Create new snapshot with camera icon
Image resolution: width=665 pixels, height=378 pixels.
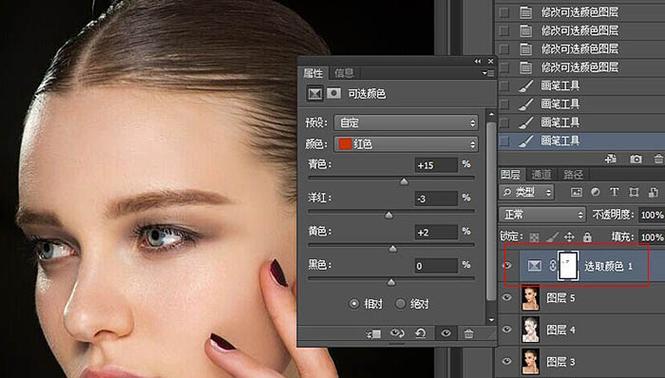tap(635, 159)
